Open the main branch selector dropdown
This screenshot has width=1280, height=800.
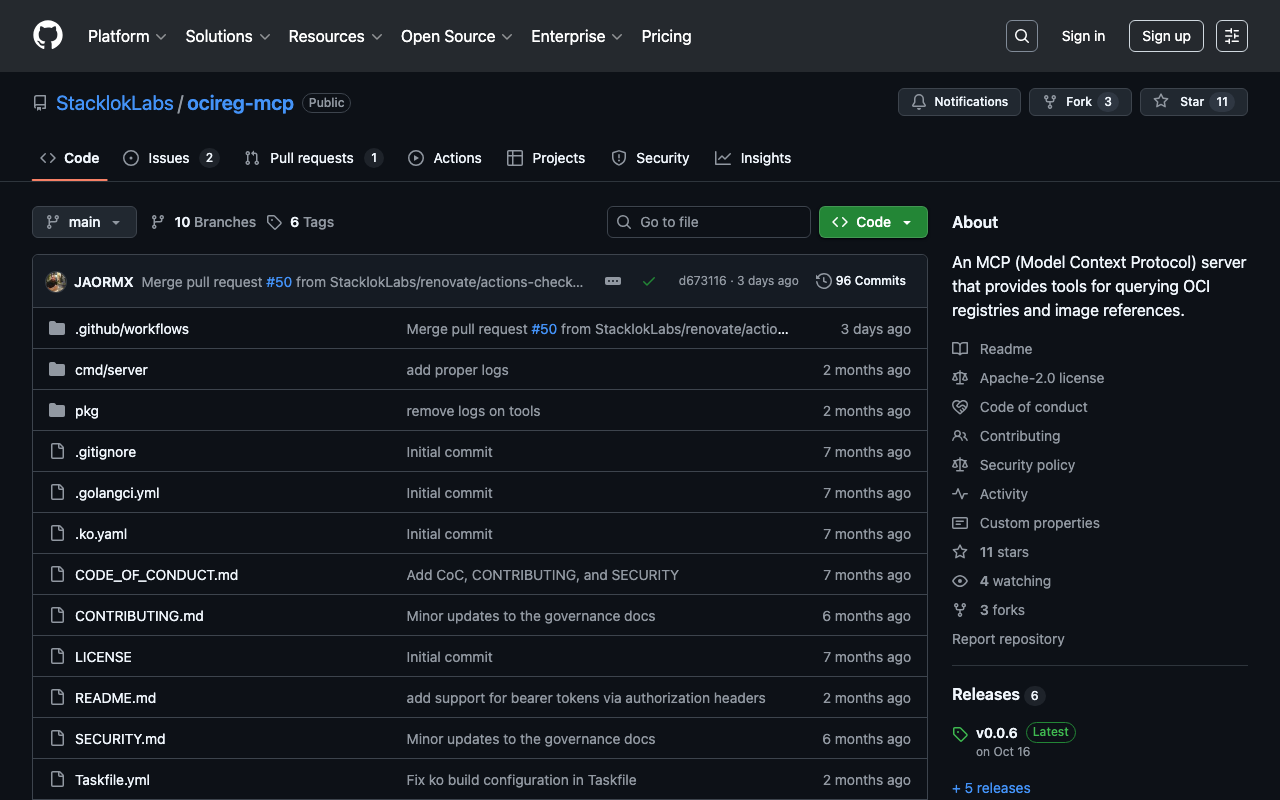pyautogui.click(x=84, y=222)
